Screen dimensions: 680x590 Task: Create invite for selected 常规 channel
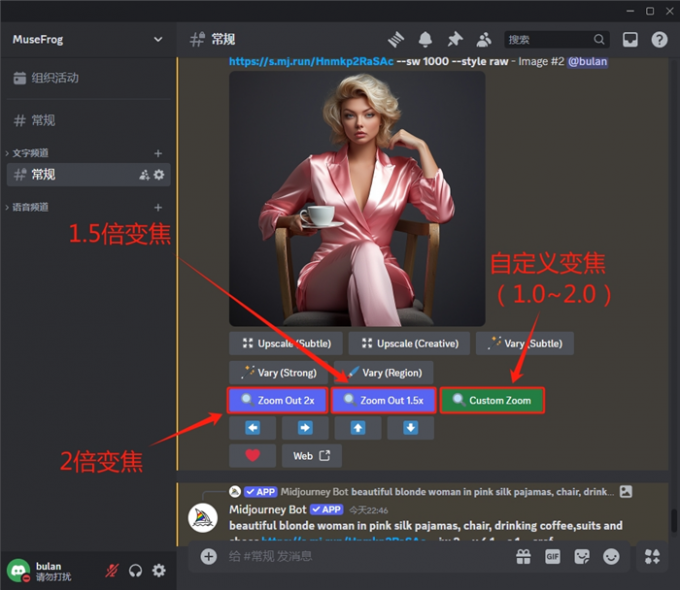click(x=144, y=174)
